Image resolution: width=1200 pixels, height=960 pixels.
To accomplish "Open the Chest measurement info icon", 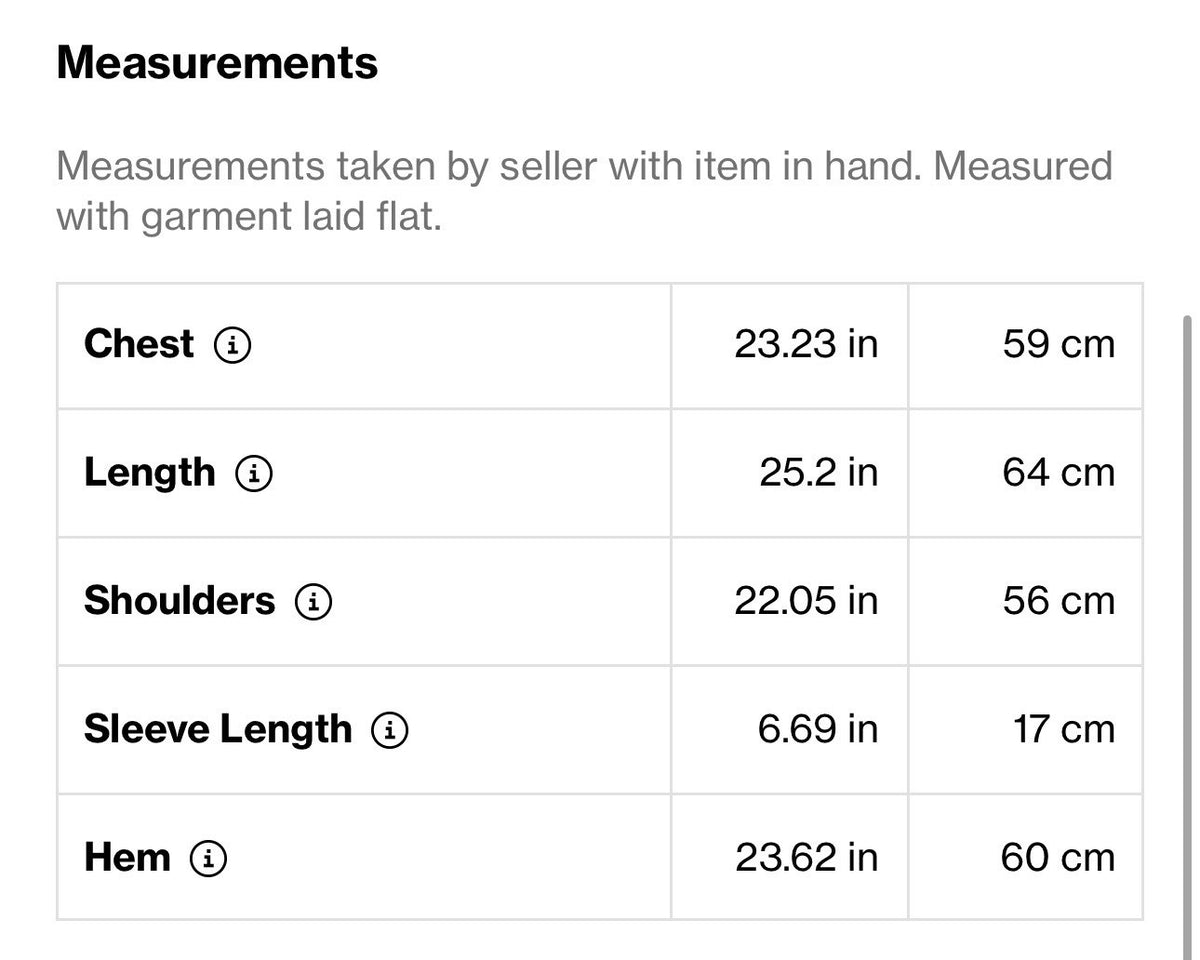I will coord(232,346).
